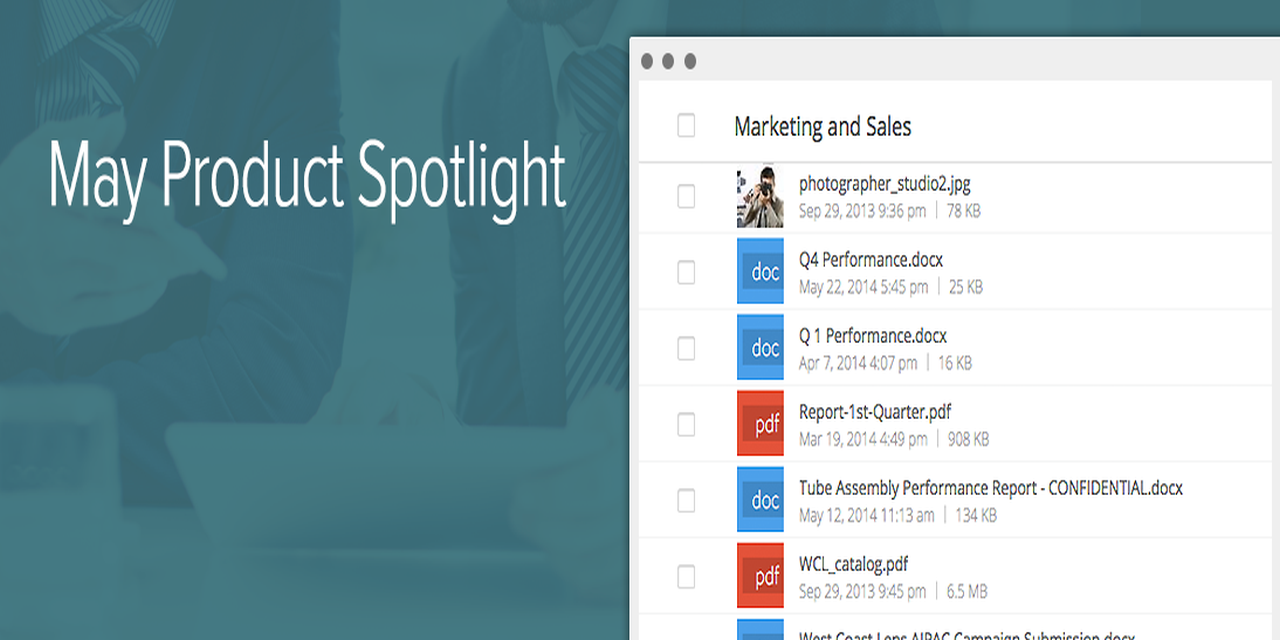Click the WCL_catalog.pdf file name

coord(853,564)
